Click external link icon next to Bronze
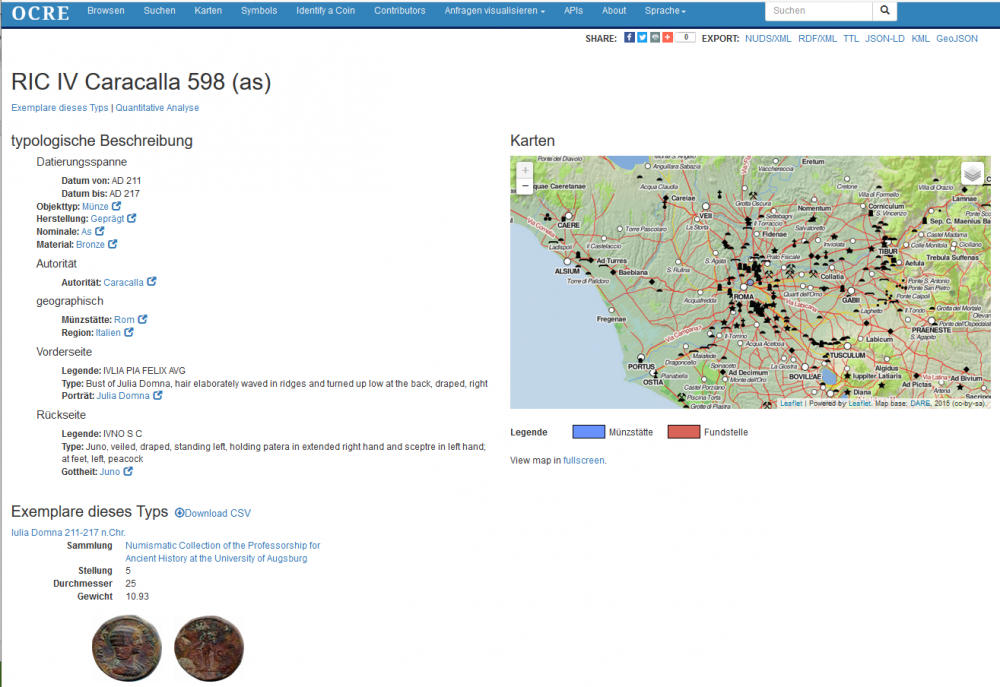The height and width of the screenshot is (687, 1000). tap(113, 244)
